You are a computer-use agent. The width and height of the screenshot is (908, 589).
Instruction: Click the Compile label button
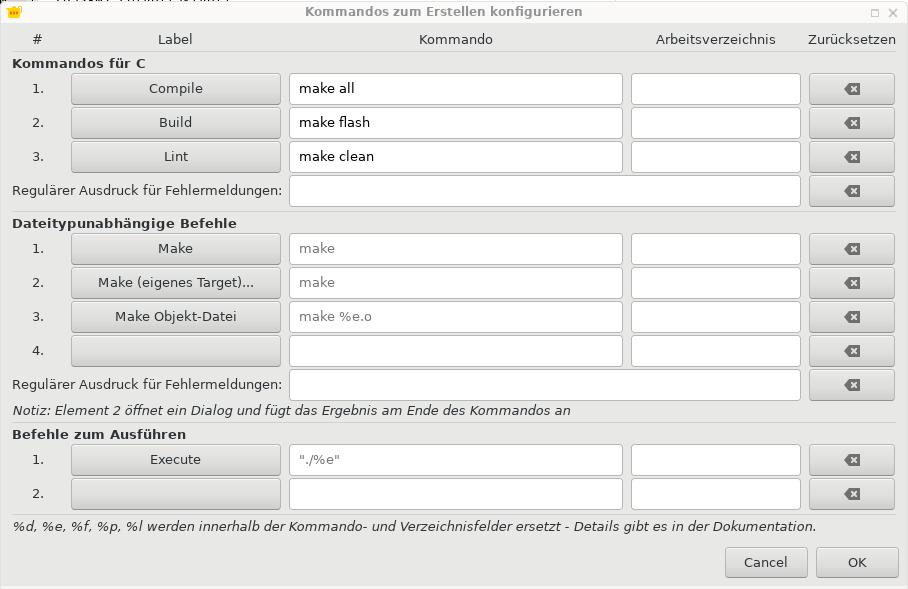click(x=176, y=89)
